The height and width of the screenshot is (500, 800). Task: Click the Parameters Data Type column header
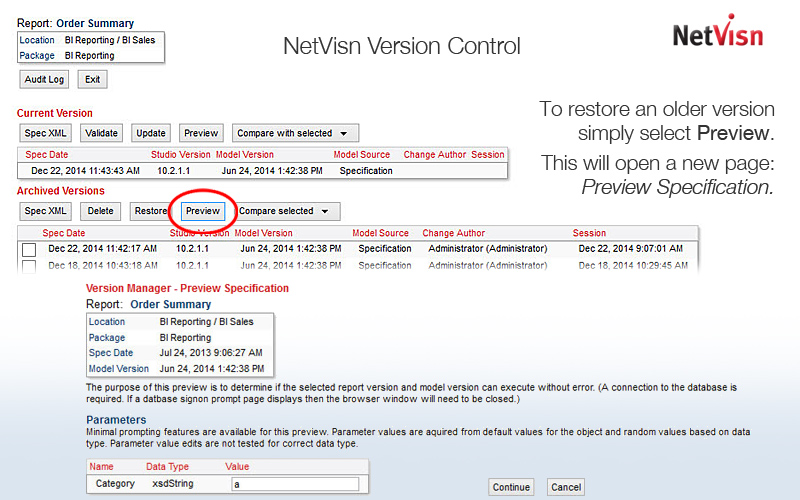point(167,467)
